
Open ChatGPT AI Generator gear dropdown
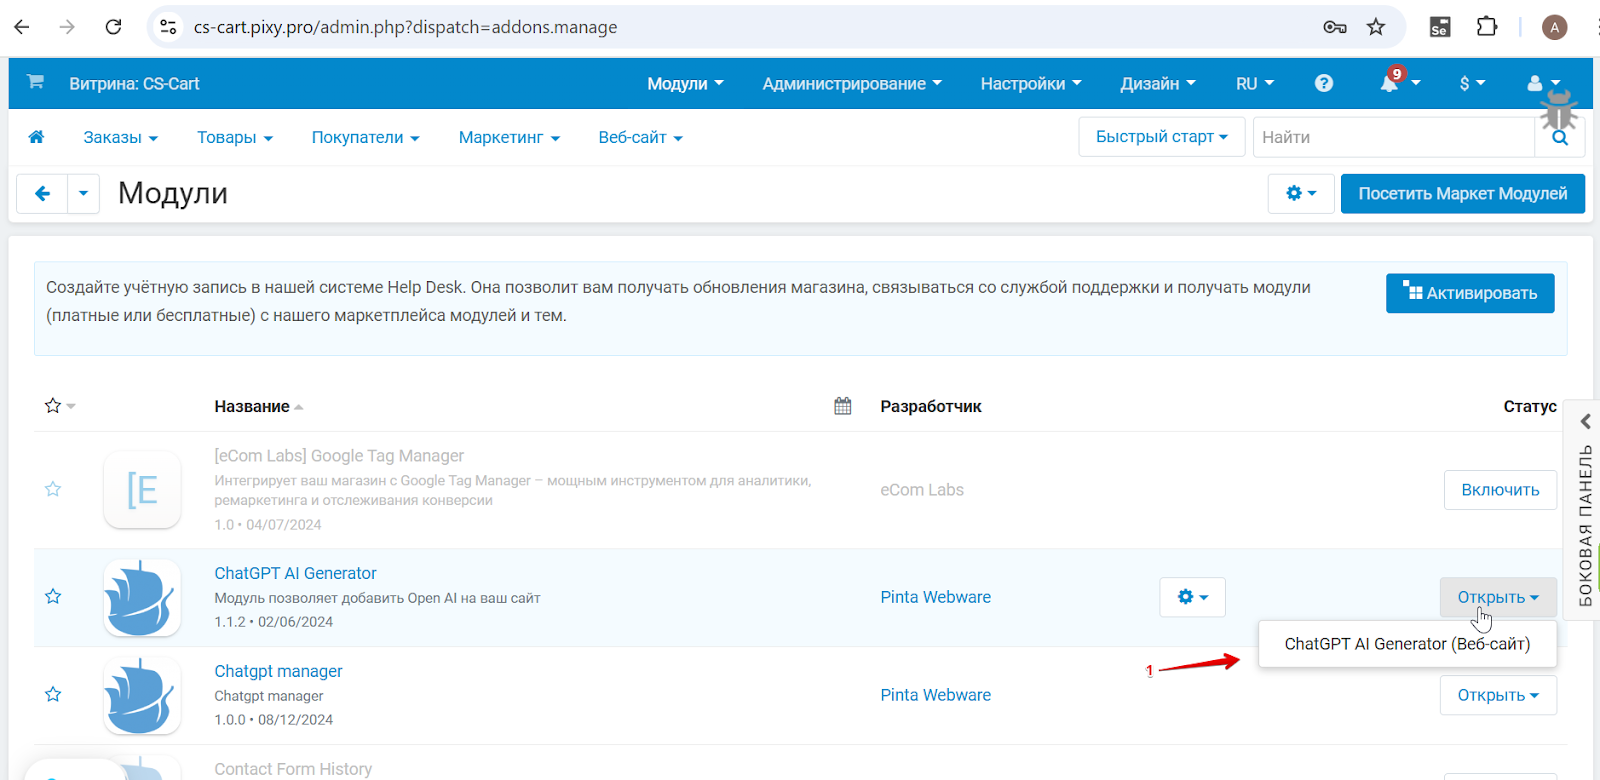pos(1193,597)
